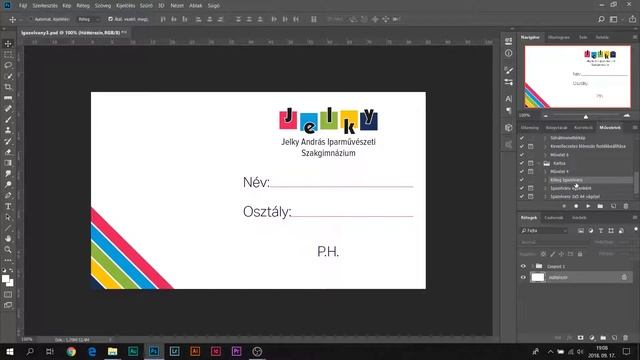Select the Műveletek tab
This screenshot has height=360, width=640.
click(x=610, y=128)
